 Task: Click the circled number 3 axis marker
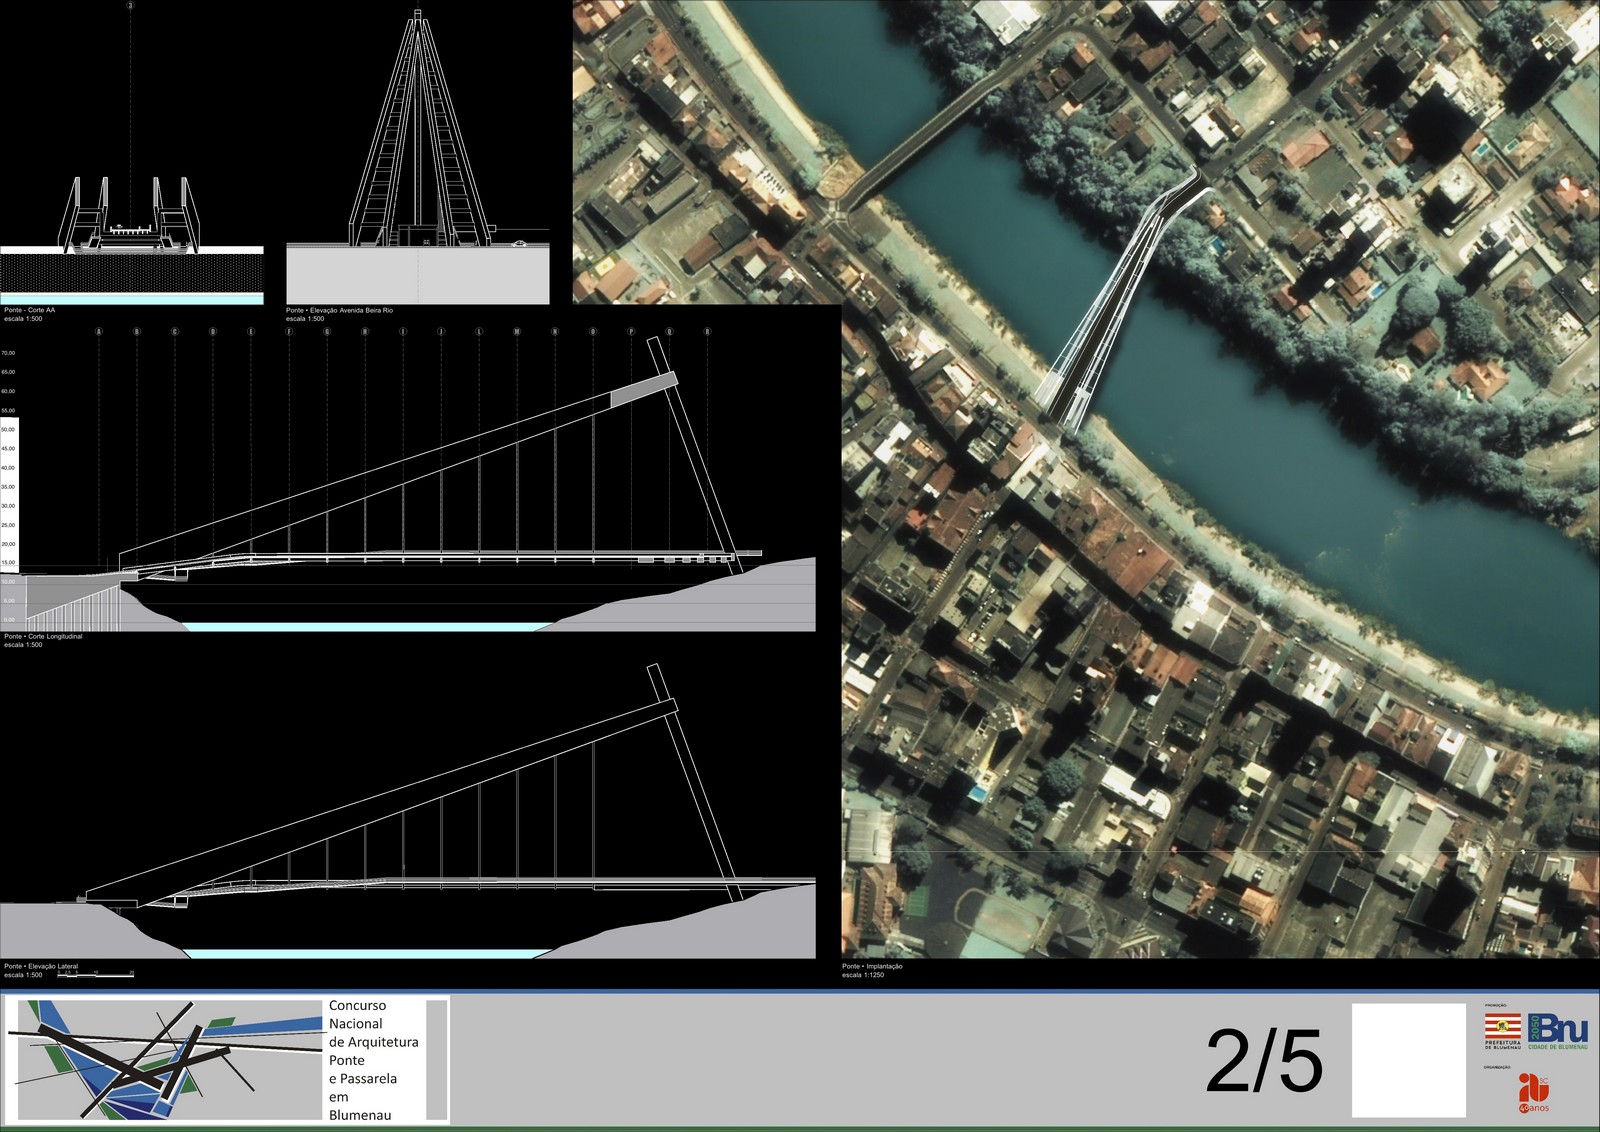coord(130,6)
